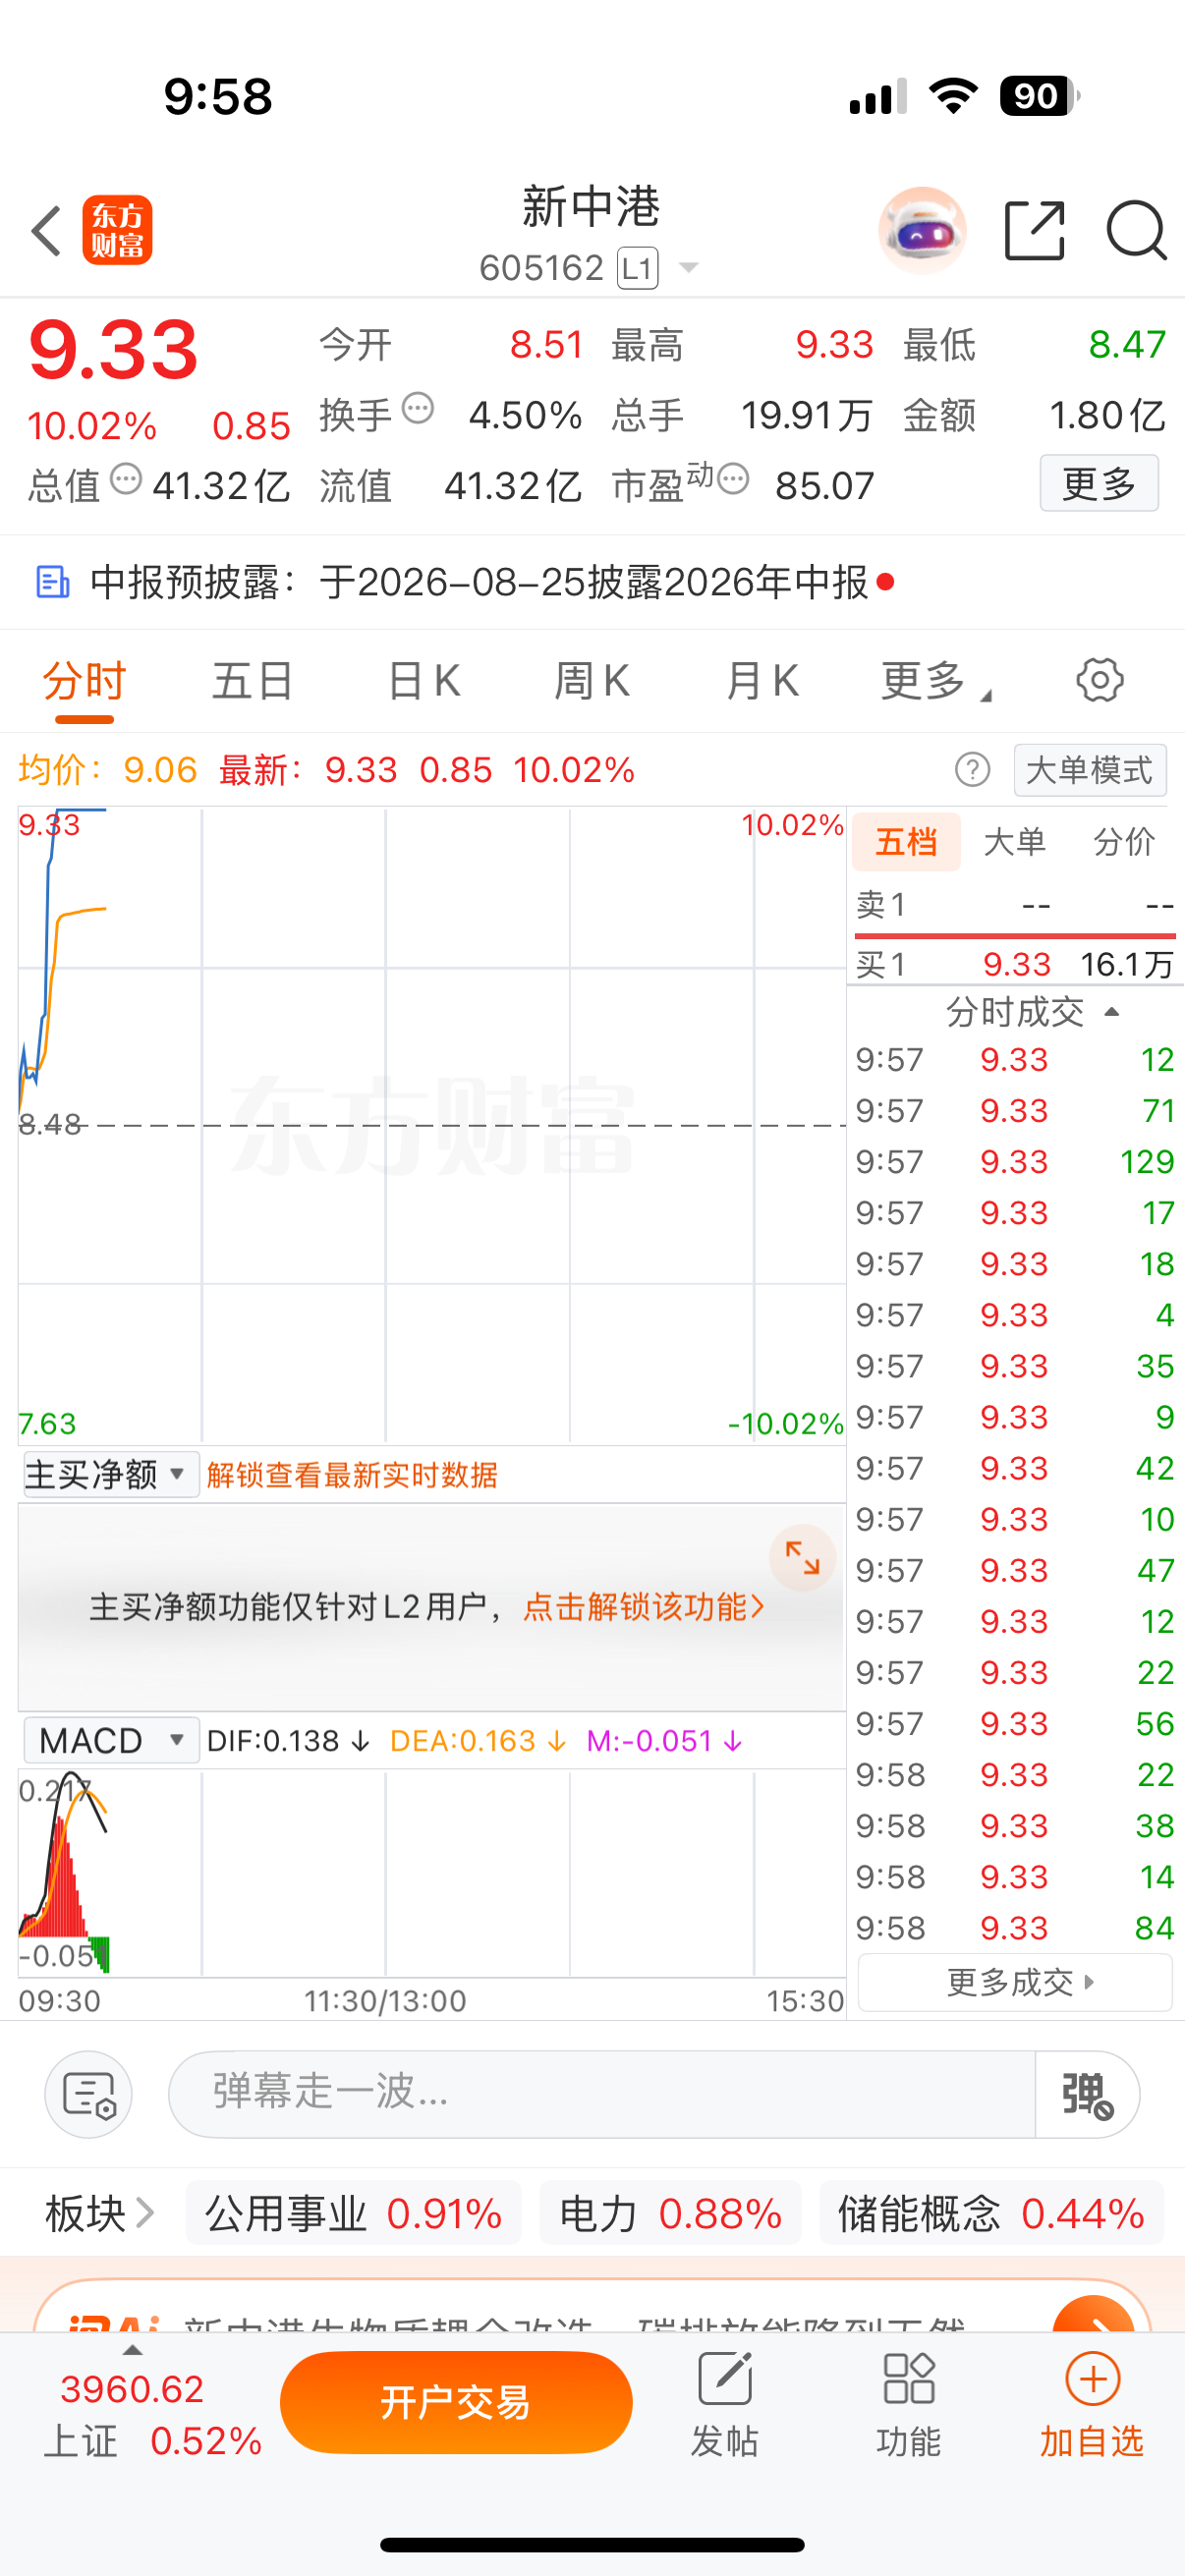Expand the stock code dropdown arrow
The height and width of the screenshot is (2576, 1185).
coord(688,268)
